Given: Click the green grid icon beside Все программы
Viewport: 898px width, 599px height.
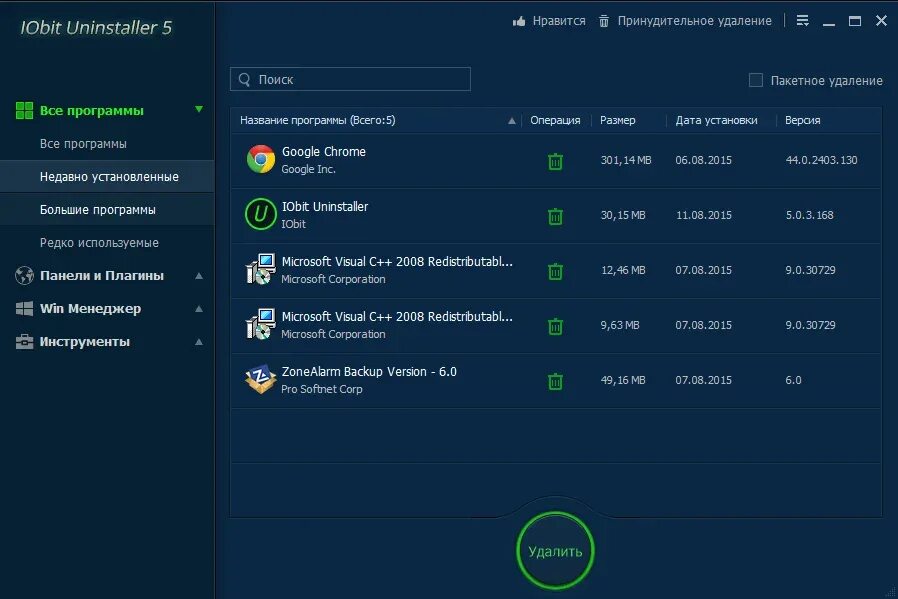Looking at the screenshot, I should pos(24,111).
